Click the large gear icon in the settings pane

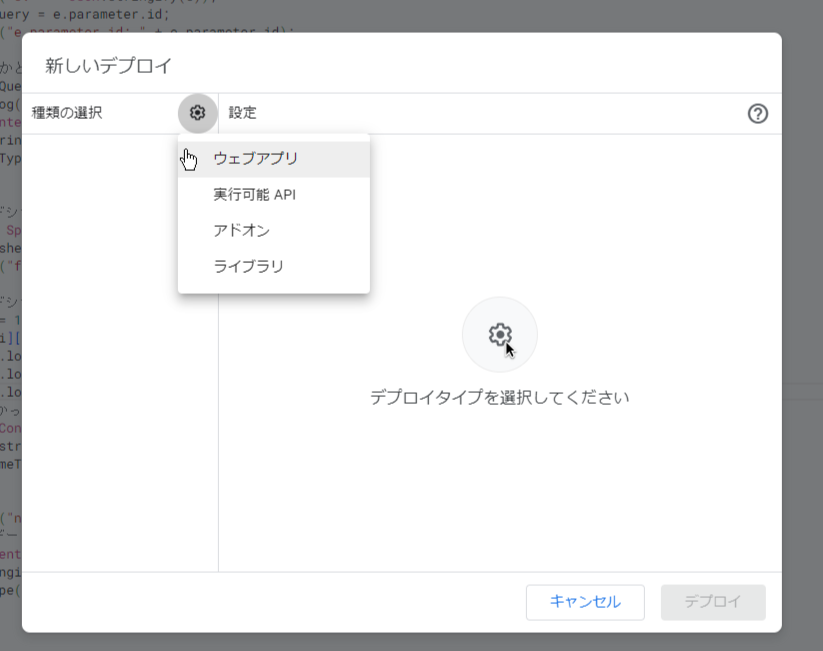499,335
